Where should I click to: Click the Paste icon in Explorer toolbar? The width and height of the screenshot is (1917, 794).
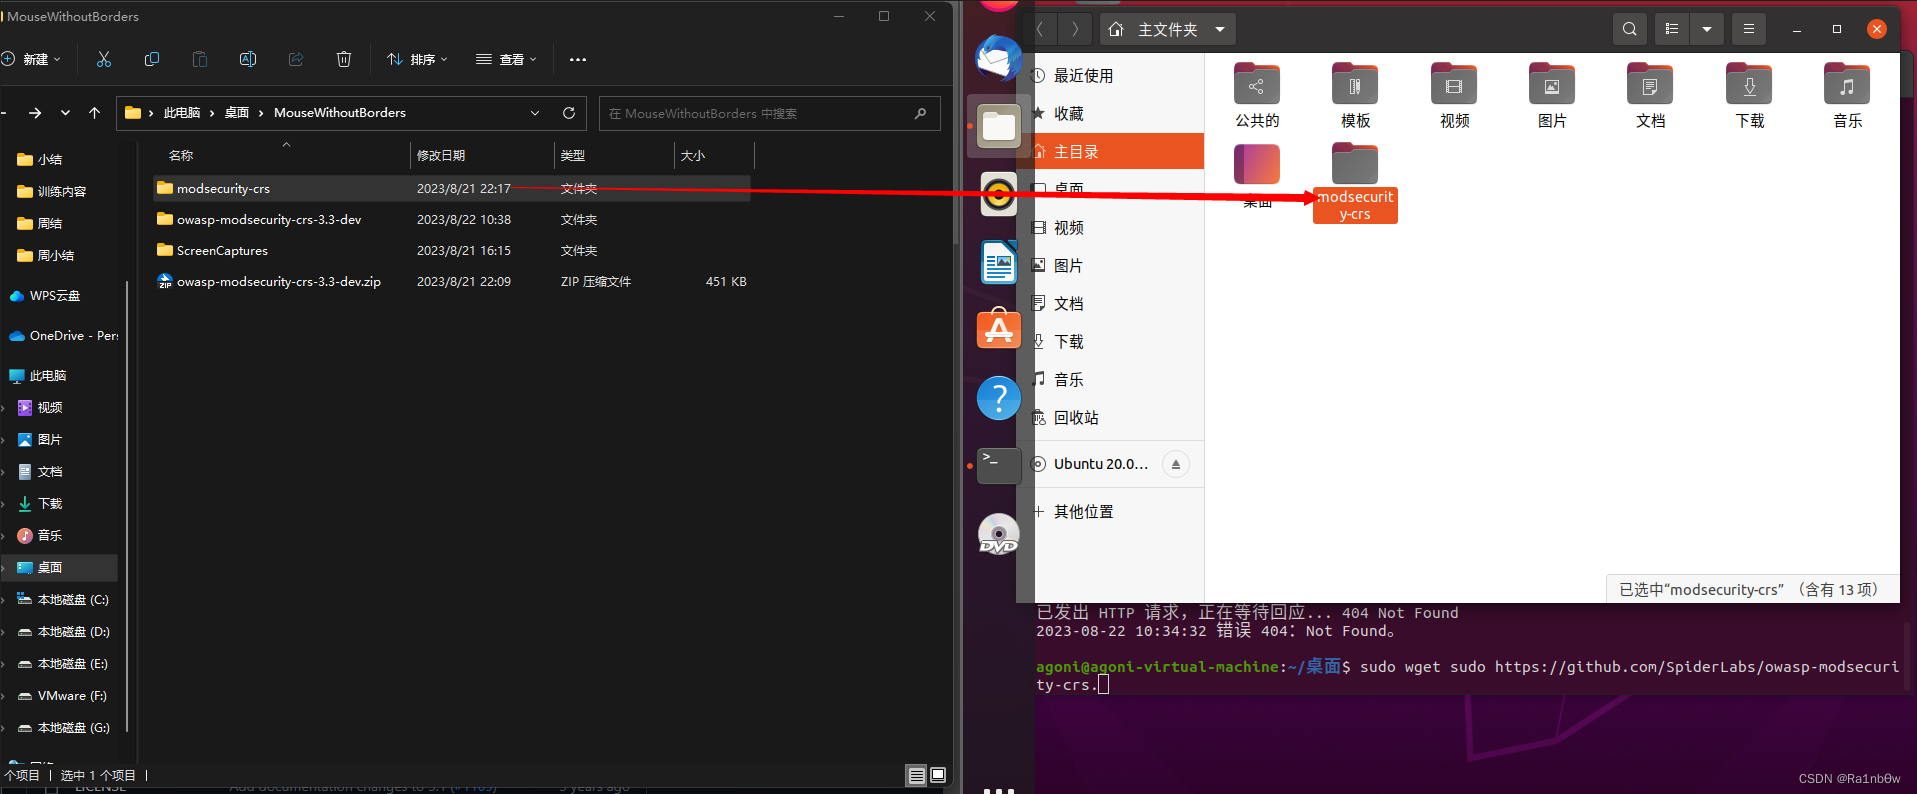(x=200, y=59)
